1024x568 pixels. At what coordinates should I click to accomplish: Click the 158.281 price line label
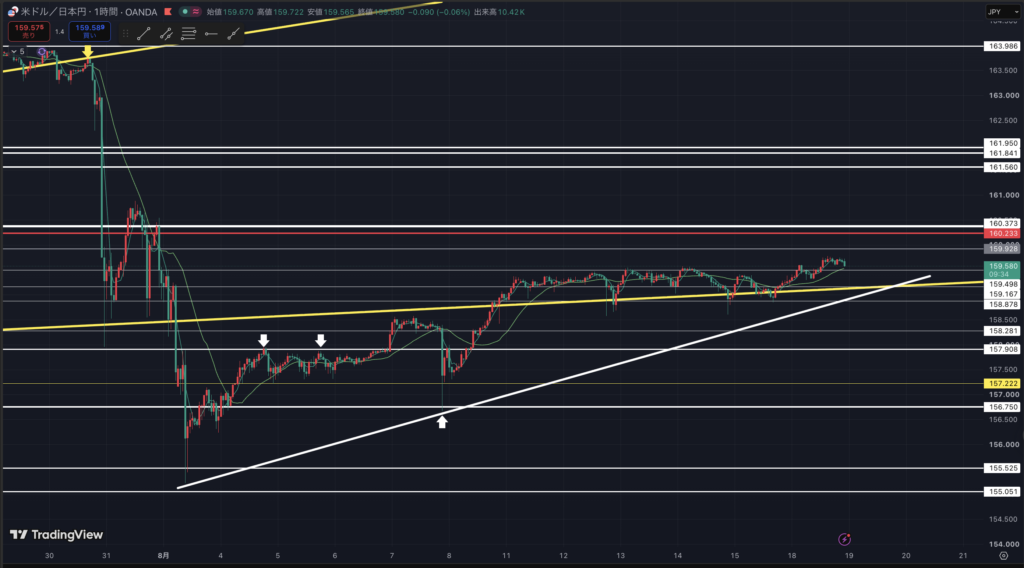pos(1002,331)
